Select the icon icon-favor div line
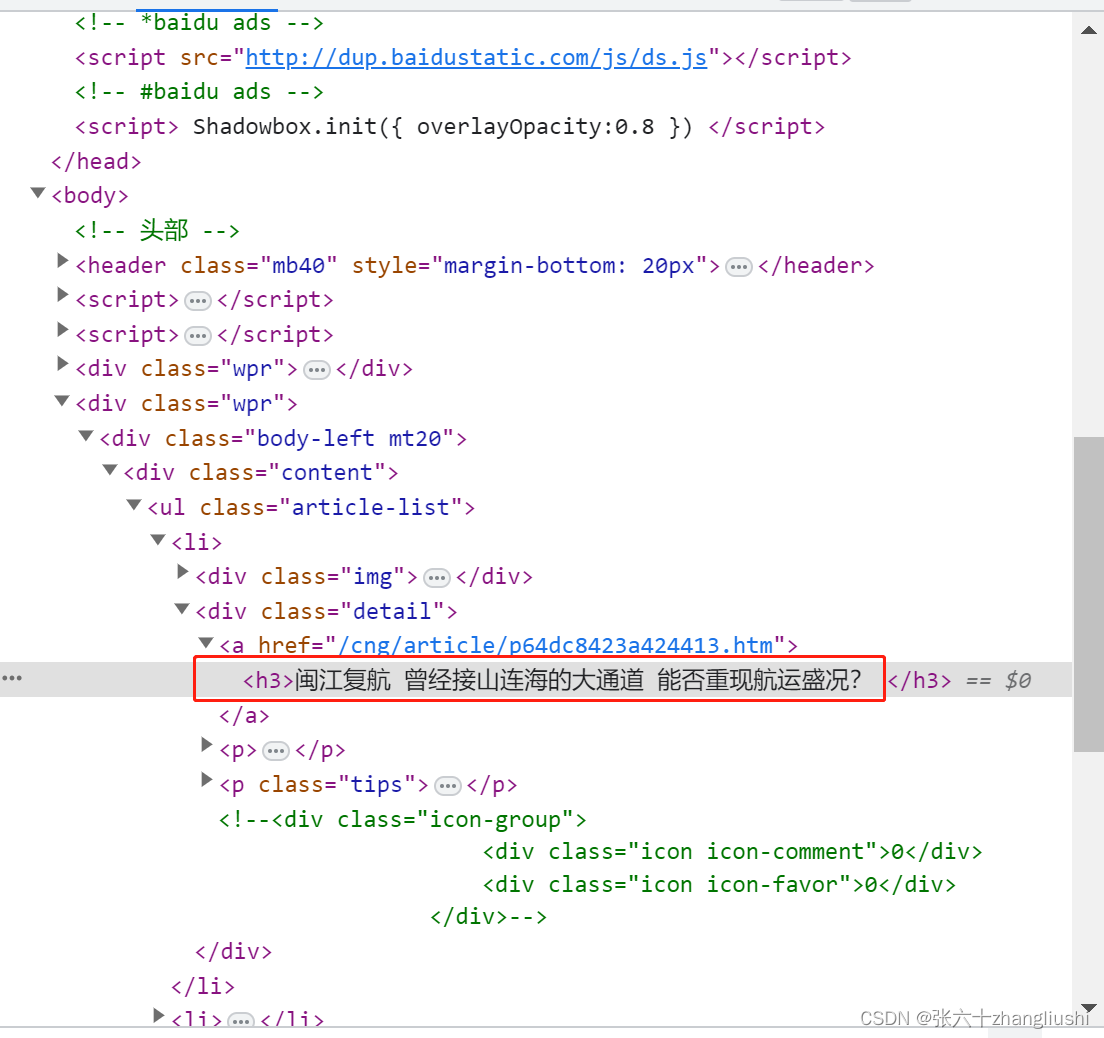1104x1038 pixels. [x=719, y=885]
